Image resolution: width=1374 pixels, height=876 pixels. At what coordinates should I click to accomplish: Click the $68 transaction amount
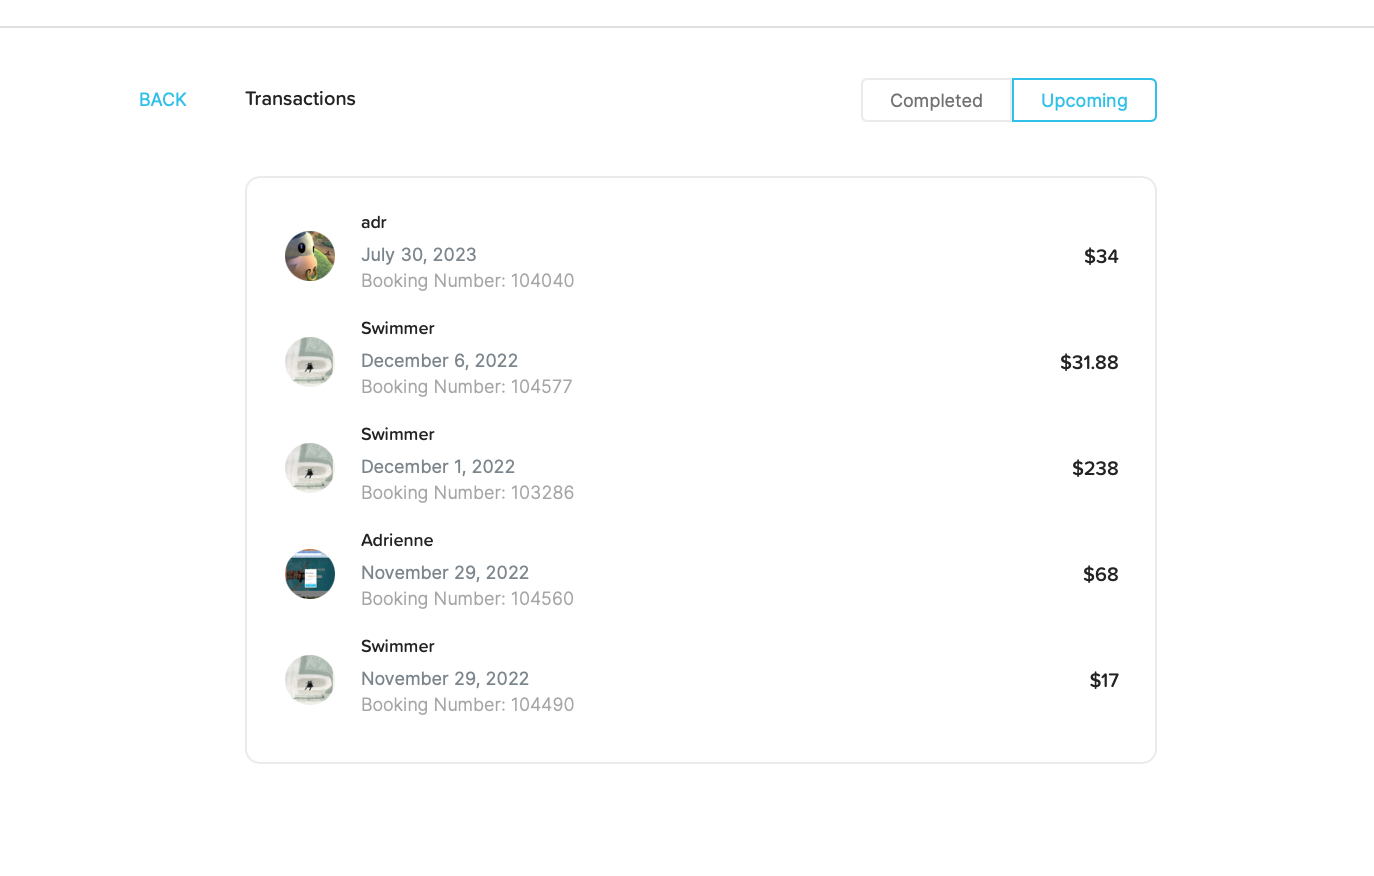tap(1100, 574)
